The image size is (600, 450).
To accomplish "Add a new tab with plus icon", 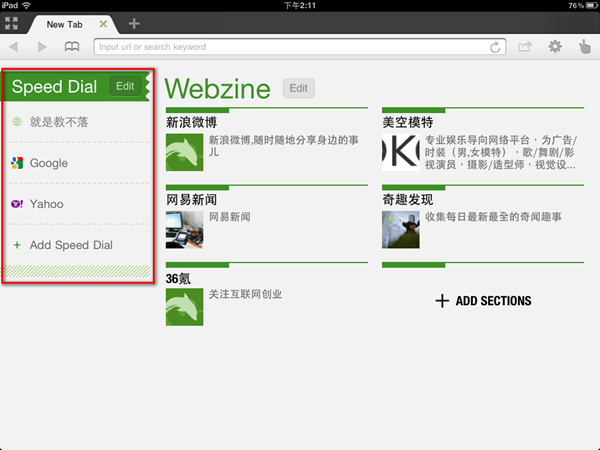I will tap(134, 24).
